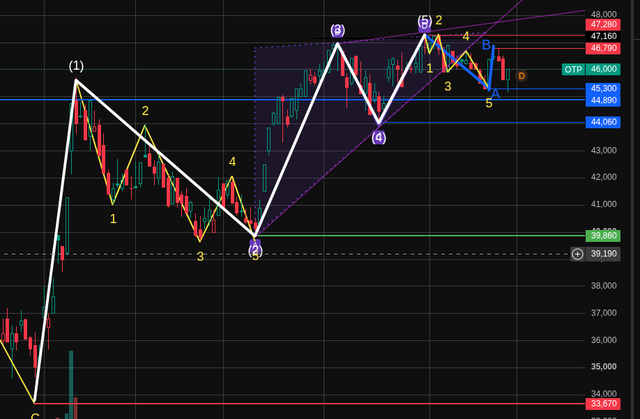The height and width of the screenshot is (419, 640).
Task: Click the 48,000 price scale value
Action: (x=604, y=15)
